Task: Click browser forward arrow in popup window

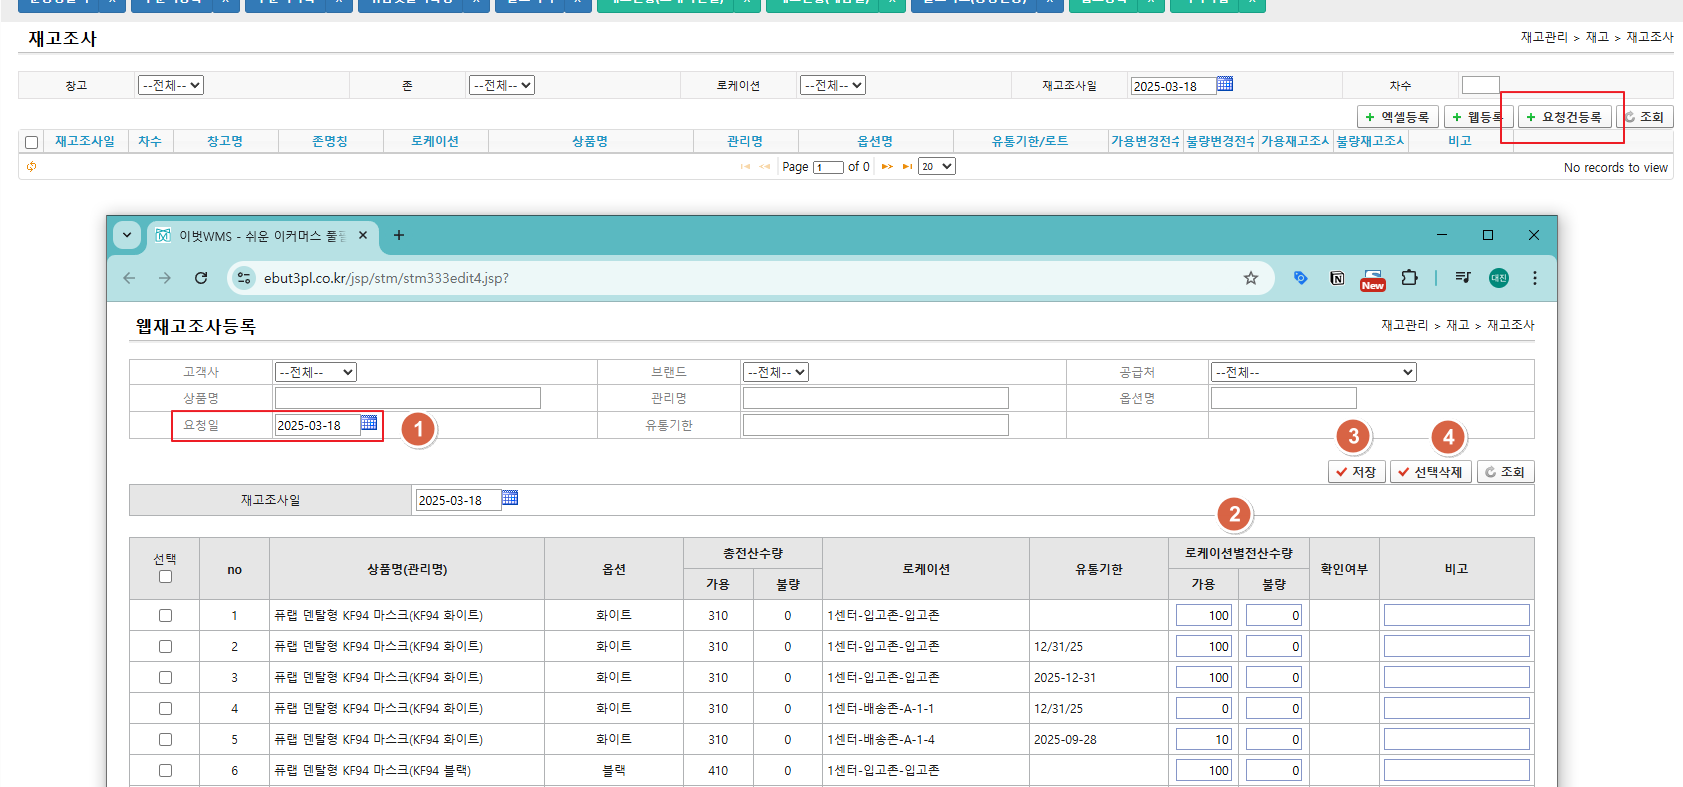Action: point(165,278)
